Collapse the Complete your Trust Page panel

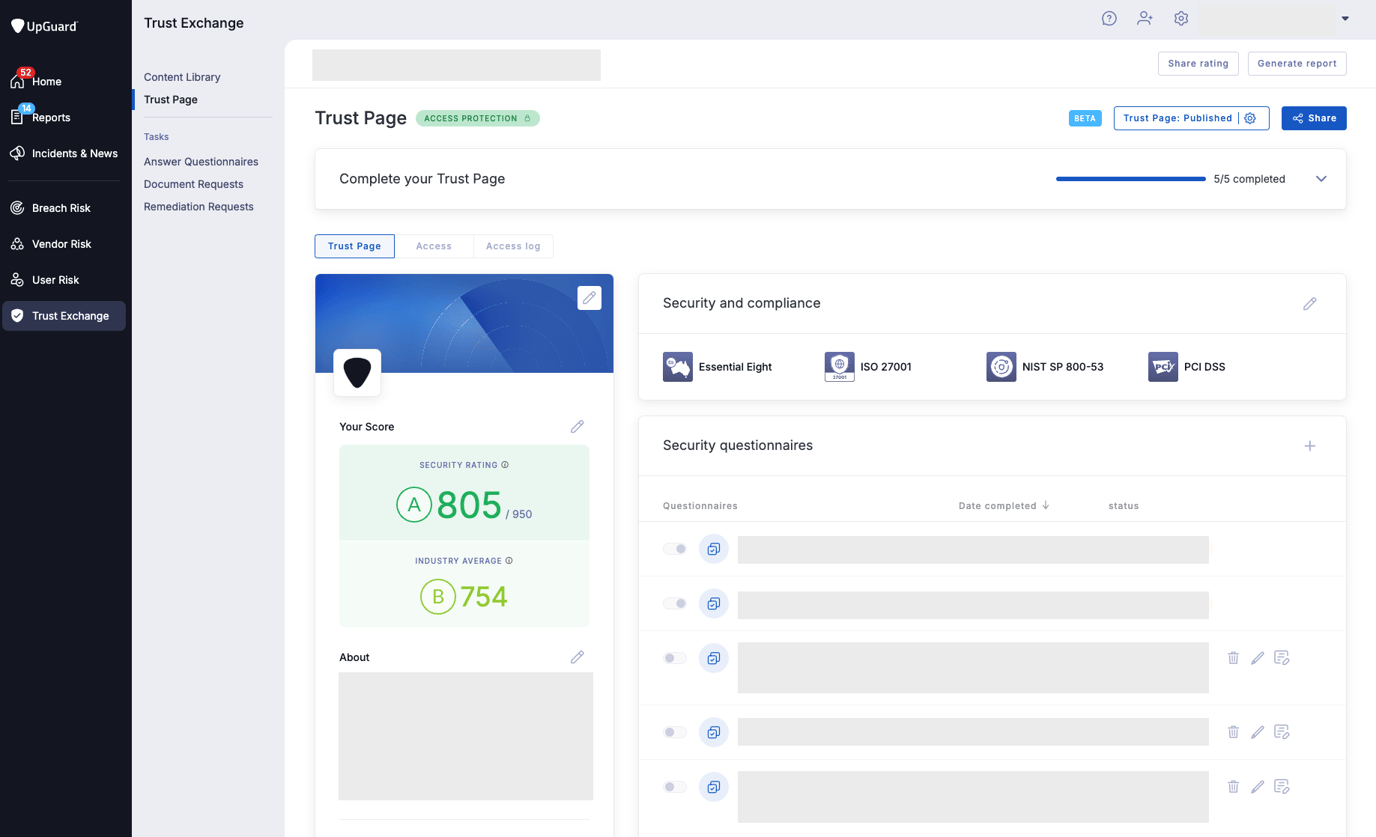1321,178
